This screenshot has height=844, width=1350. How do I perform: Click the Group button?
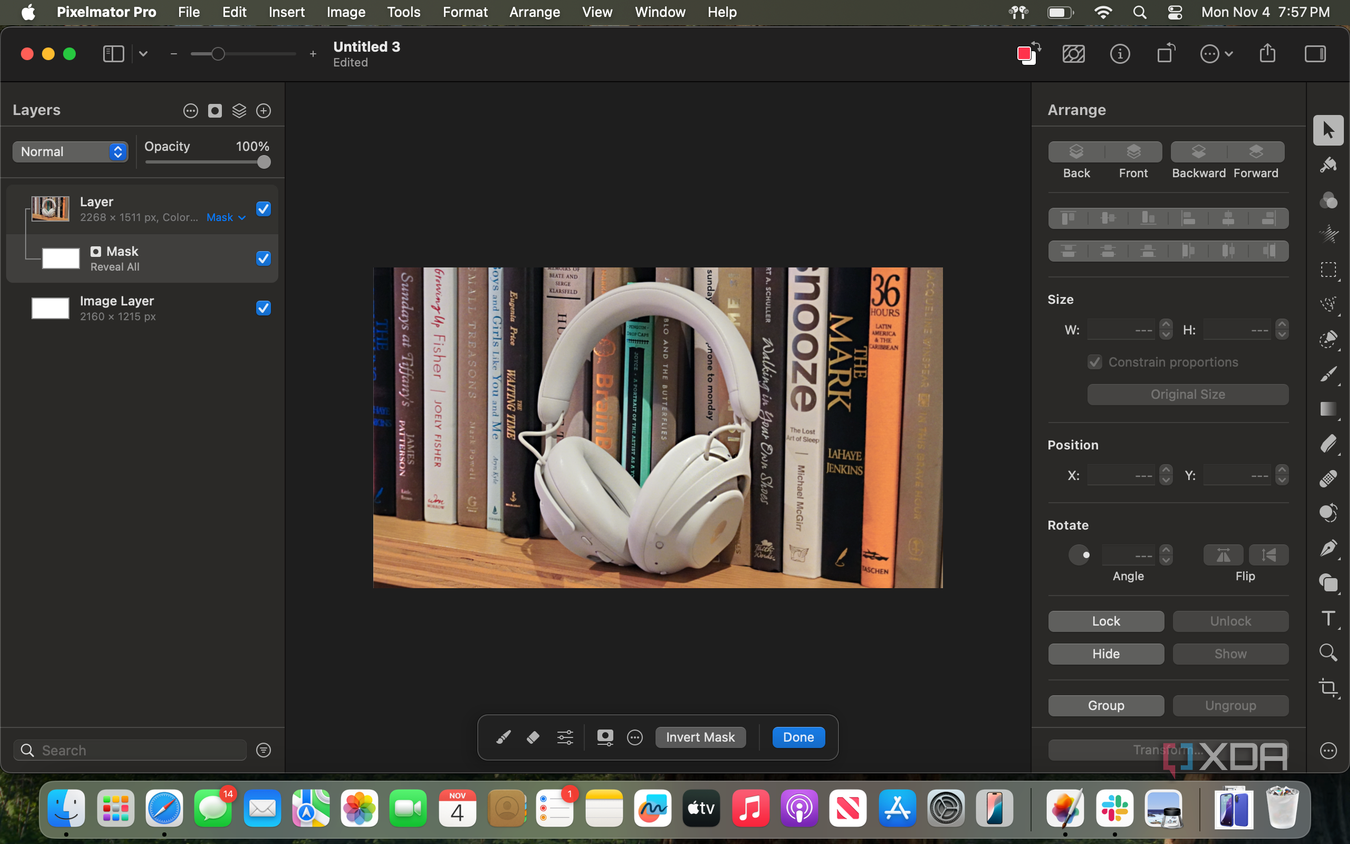click(x=1106, y=705)
